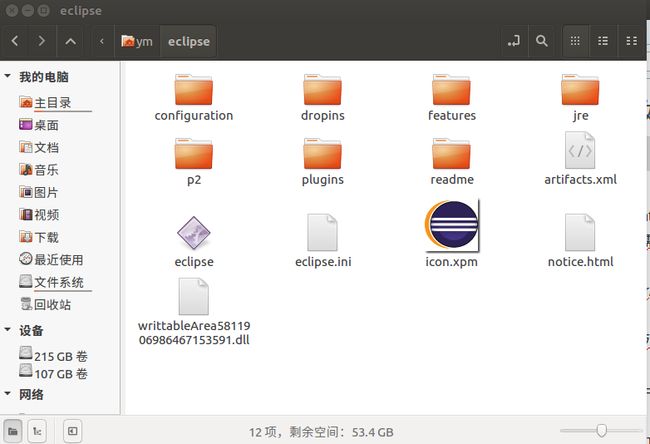Open the readme folder
The image size is (650, 444).
tap(451, 154)
